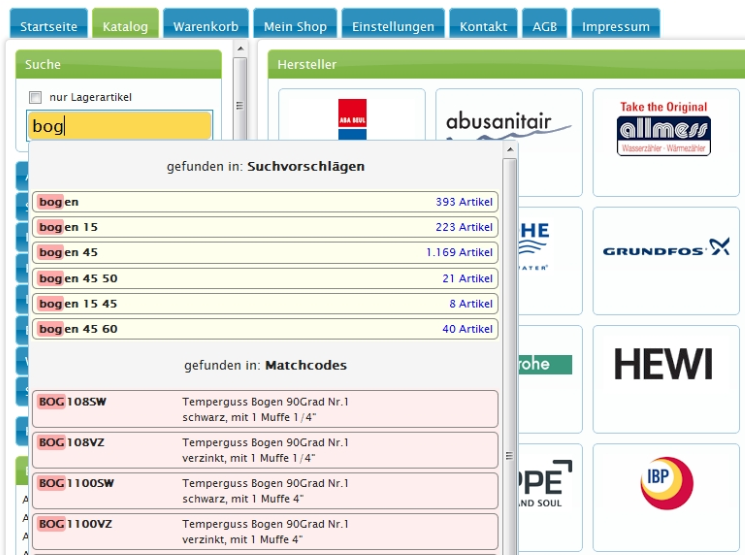Open the IBP manufacturer logo
The width and height of the screenshot is (745, 555).
coord(666,483)
